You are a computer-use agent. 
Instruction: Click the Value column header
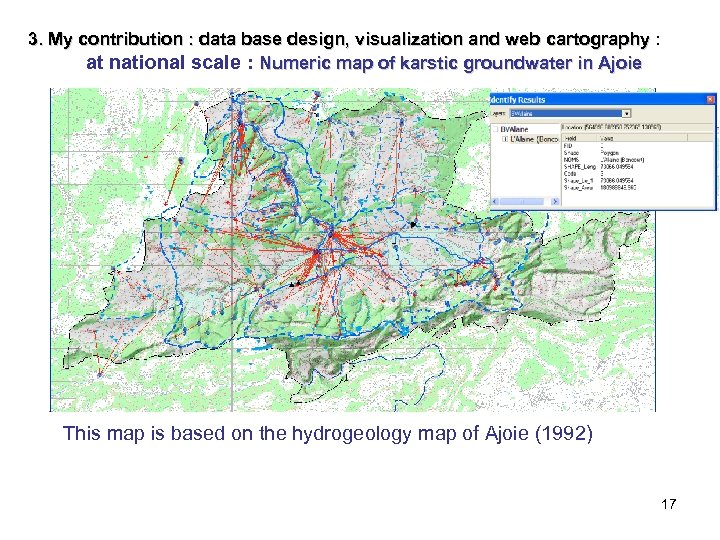click(642, 138)
